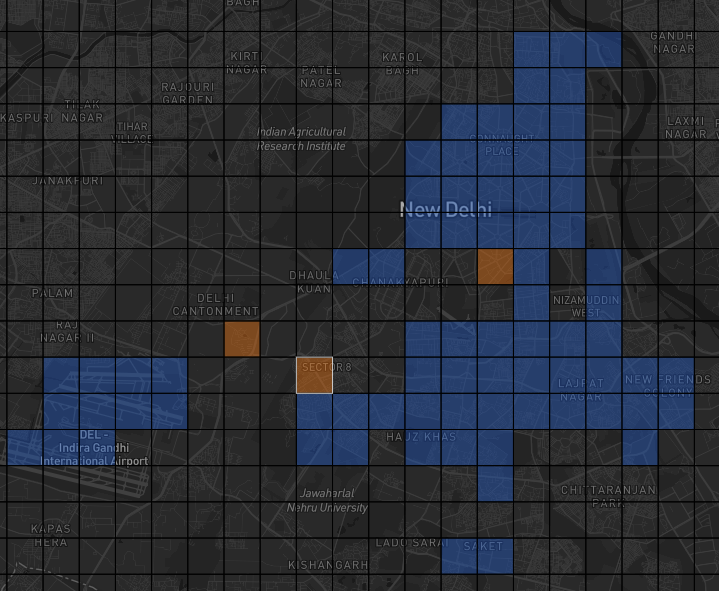
Task: Click Indira Gandhi International Airport label
Action: (94, 447)
